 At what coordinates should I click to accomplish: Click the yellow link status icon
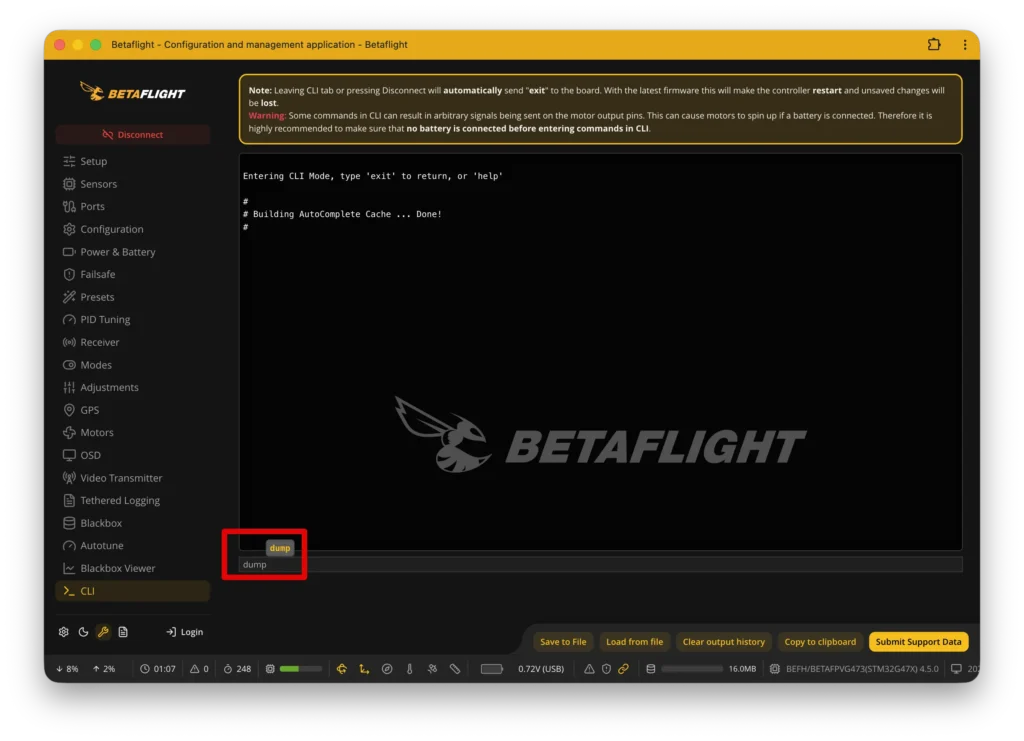pos(624,669)
